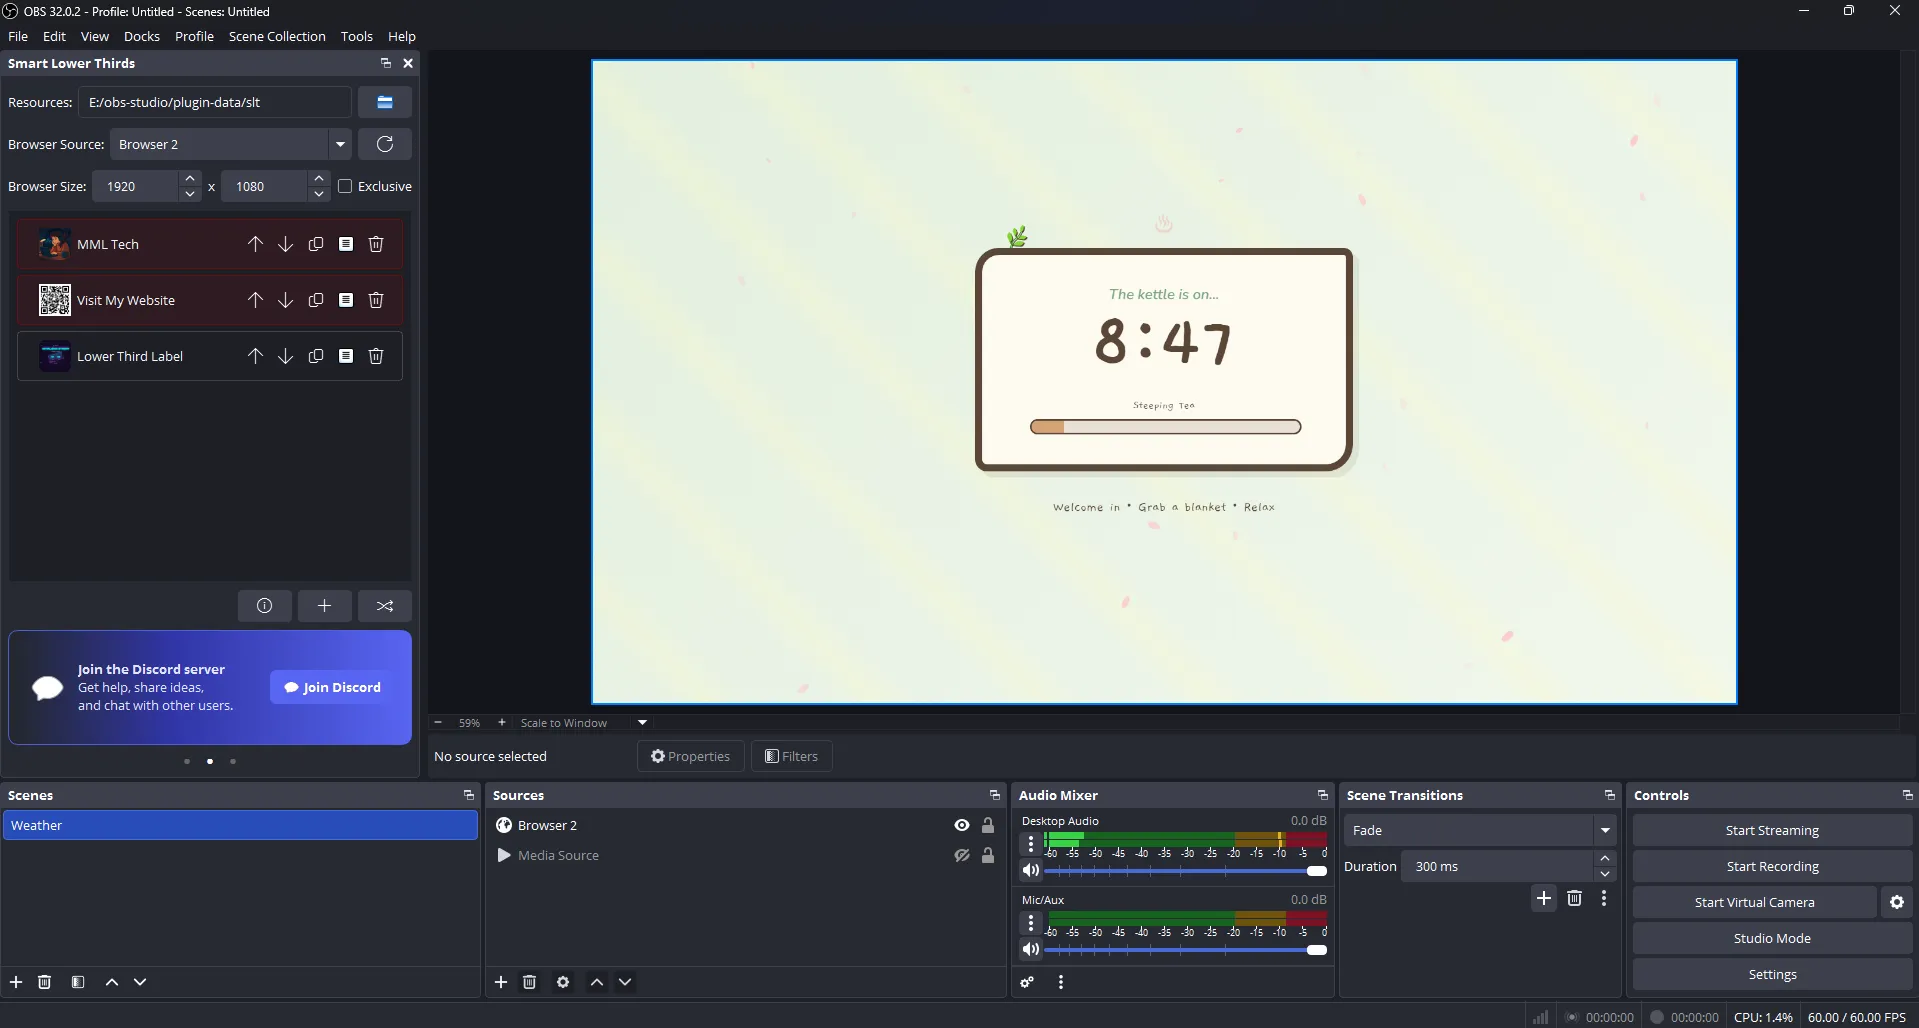Open the Fade transition dropdown
Screen dimensions: 1919x1028
pos(1604,830)
